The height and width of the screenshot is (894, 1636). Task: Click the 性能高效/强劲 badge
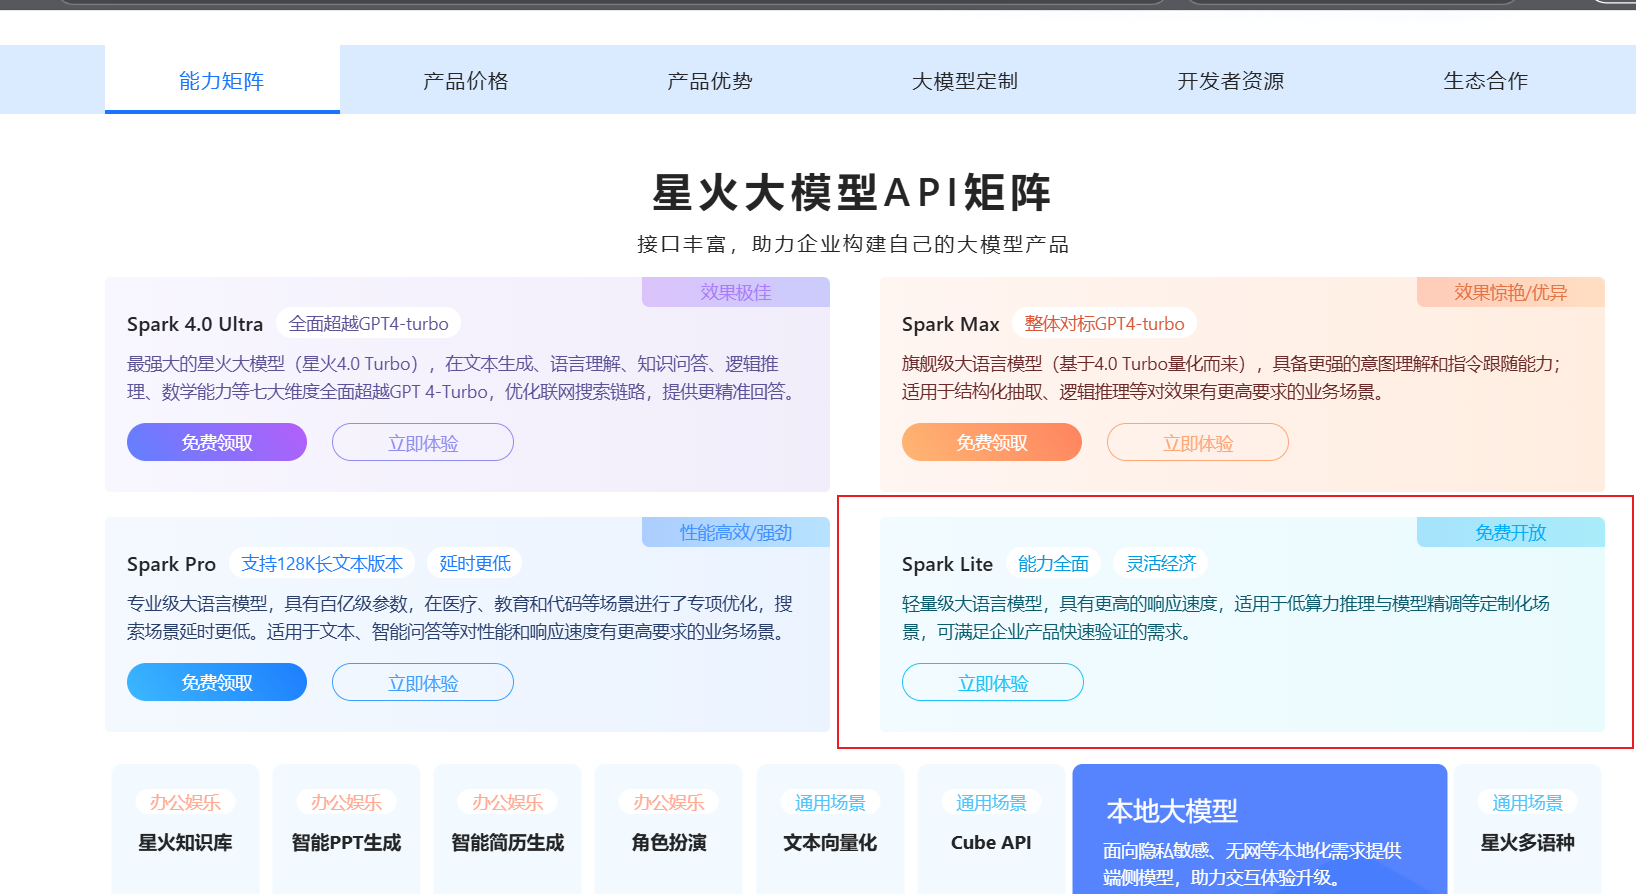pyautogui.click(x=736, y=532)
